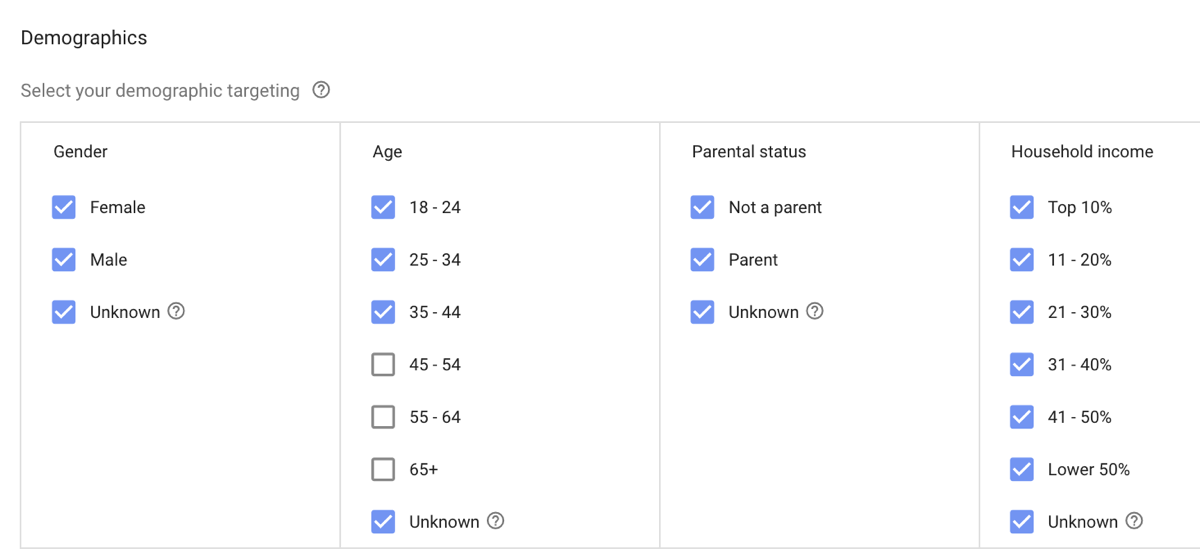Uncheck the Not a parent checkbox
Image resolution: width=1200 pixels, height=554 pixels.
click(x=702, y=207)
